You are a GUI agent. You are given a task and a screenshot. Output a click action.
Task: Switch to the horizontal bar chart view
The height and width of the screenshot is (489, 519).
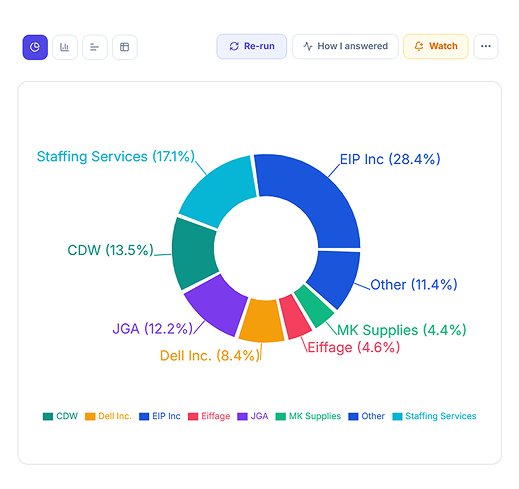click(x=95, y=47)
